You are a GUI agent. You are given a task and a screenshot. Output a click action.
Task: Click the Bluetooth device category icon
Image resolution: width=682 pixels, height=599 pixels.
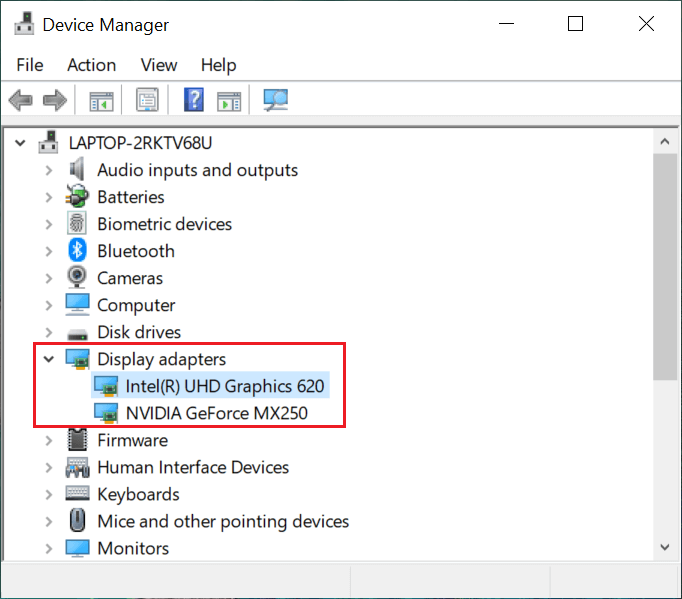[x=77, y=251]
